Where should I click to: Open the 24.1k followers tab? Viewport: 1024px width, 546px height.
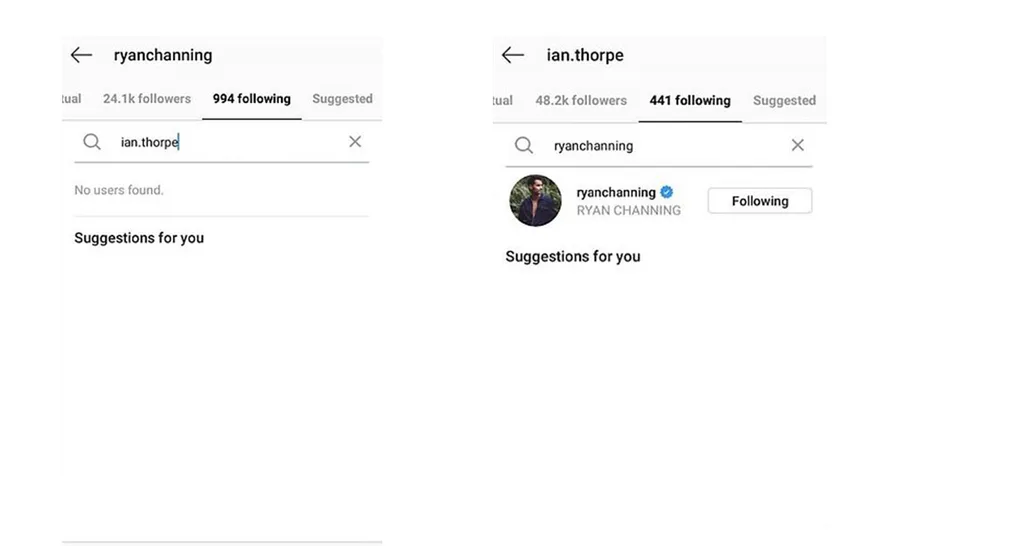click(146, 99)
